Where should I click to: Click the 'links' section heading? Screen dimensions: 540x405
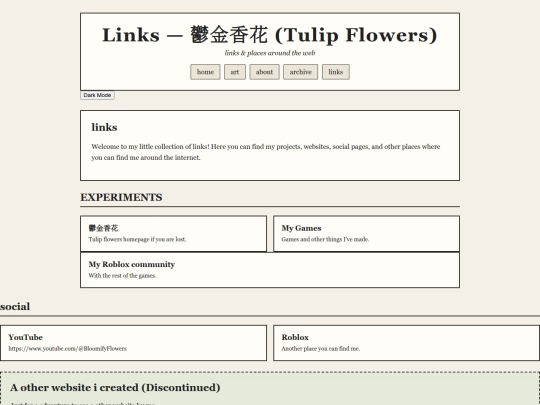pyautogui.click(x=104, y=127)
